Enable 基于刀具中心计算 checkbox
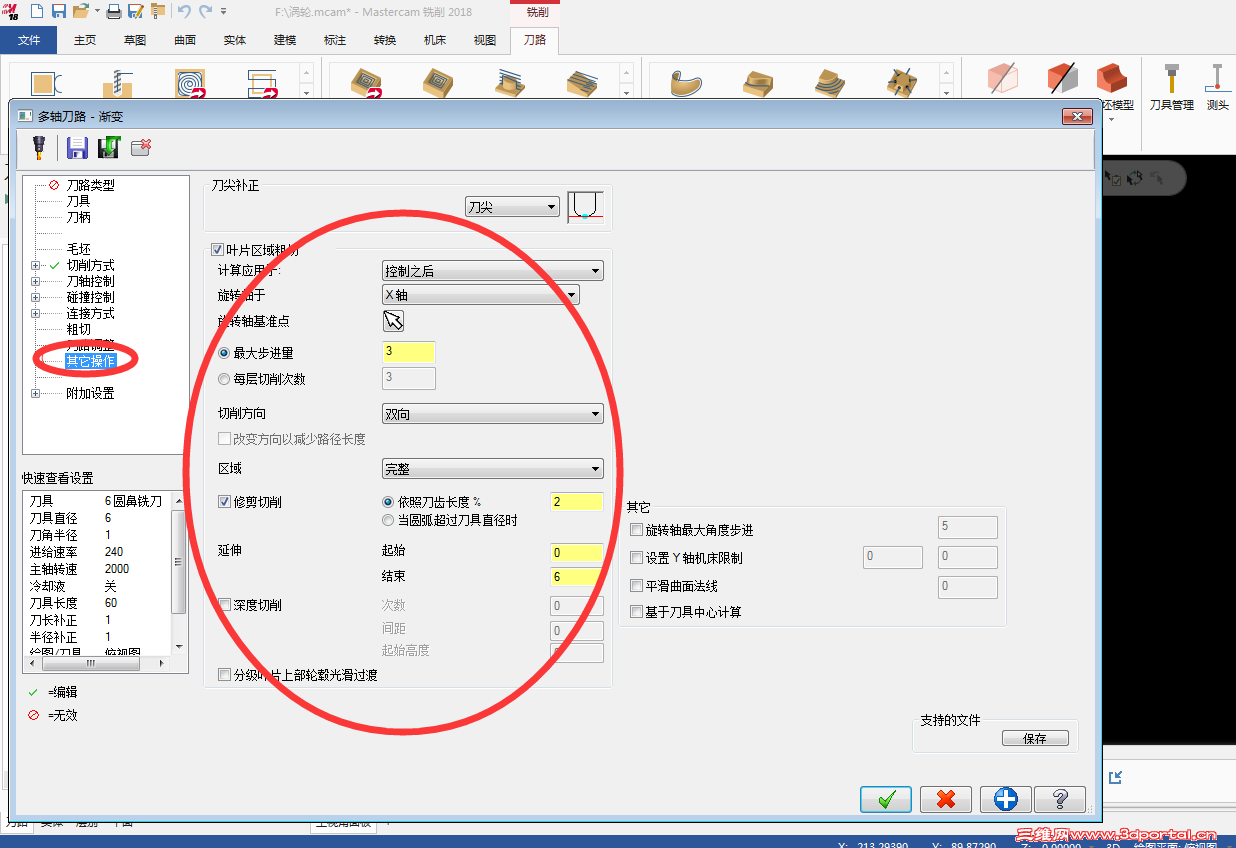Viewport: 1236px width, 848px height. click(636, 612)
